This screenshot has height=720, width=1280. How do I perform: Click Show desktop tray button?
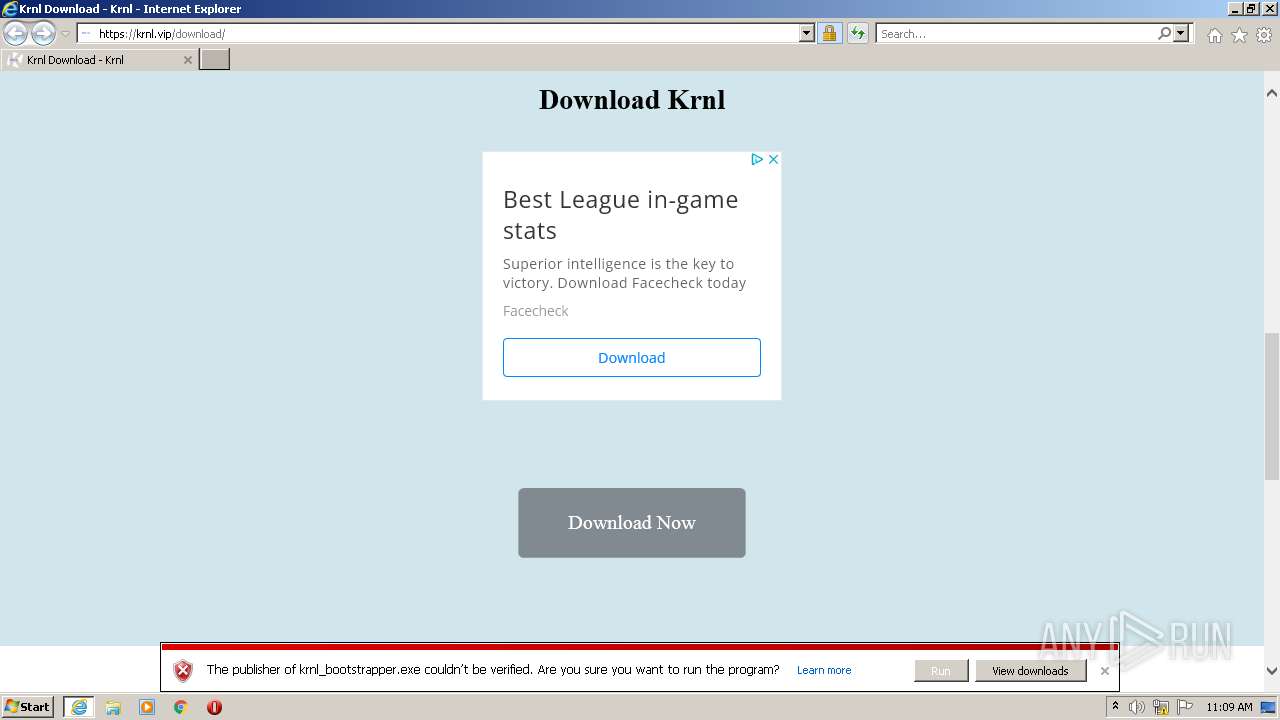click(1269, 707)
